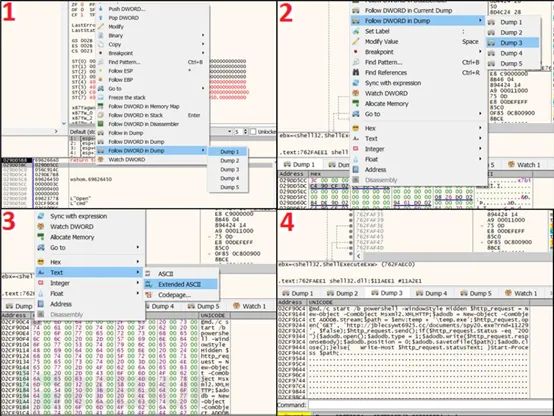Click Address icon in menu with ASCII submenu open
This screenshot has width=554, height=416.
coord(41,304)
